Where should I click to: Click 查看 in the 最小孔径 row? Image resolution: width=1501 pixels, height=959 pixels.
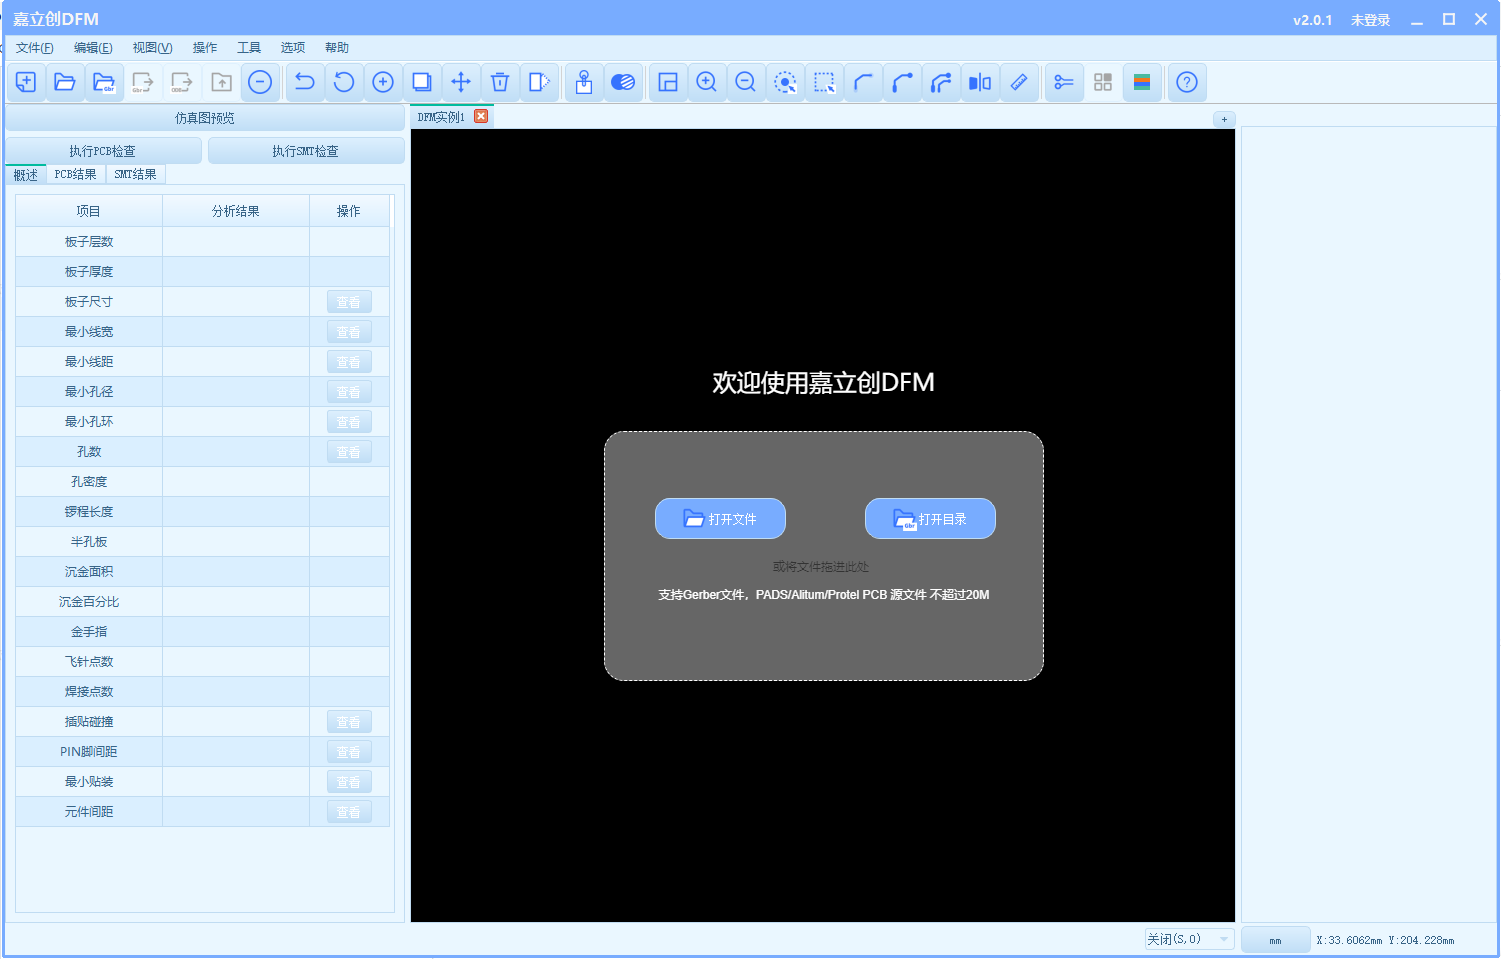[349, 392]
